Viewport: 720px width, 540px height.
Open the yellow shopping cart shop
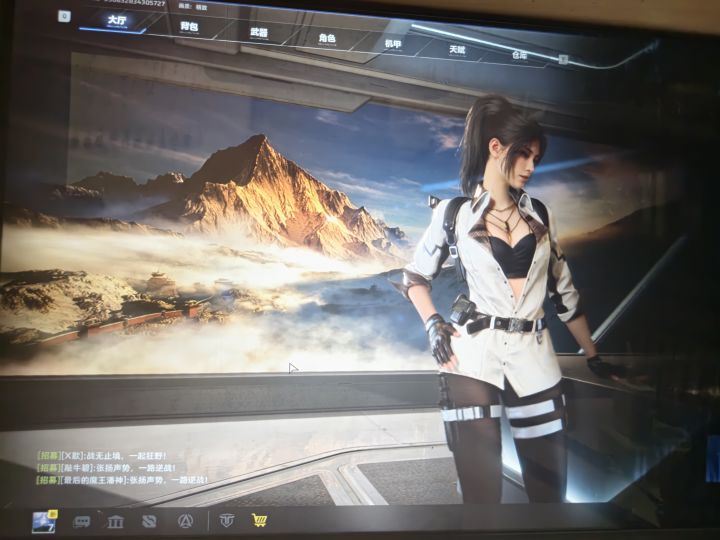click(259, 520)
